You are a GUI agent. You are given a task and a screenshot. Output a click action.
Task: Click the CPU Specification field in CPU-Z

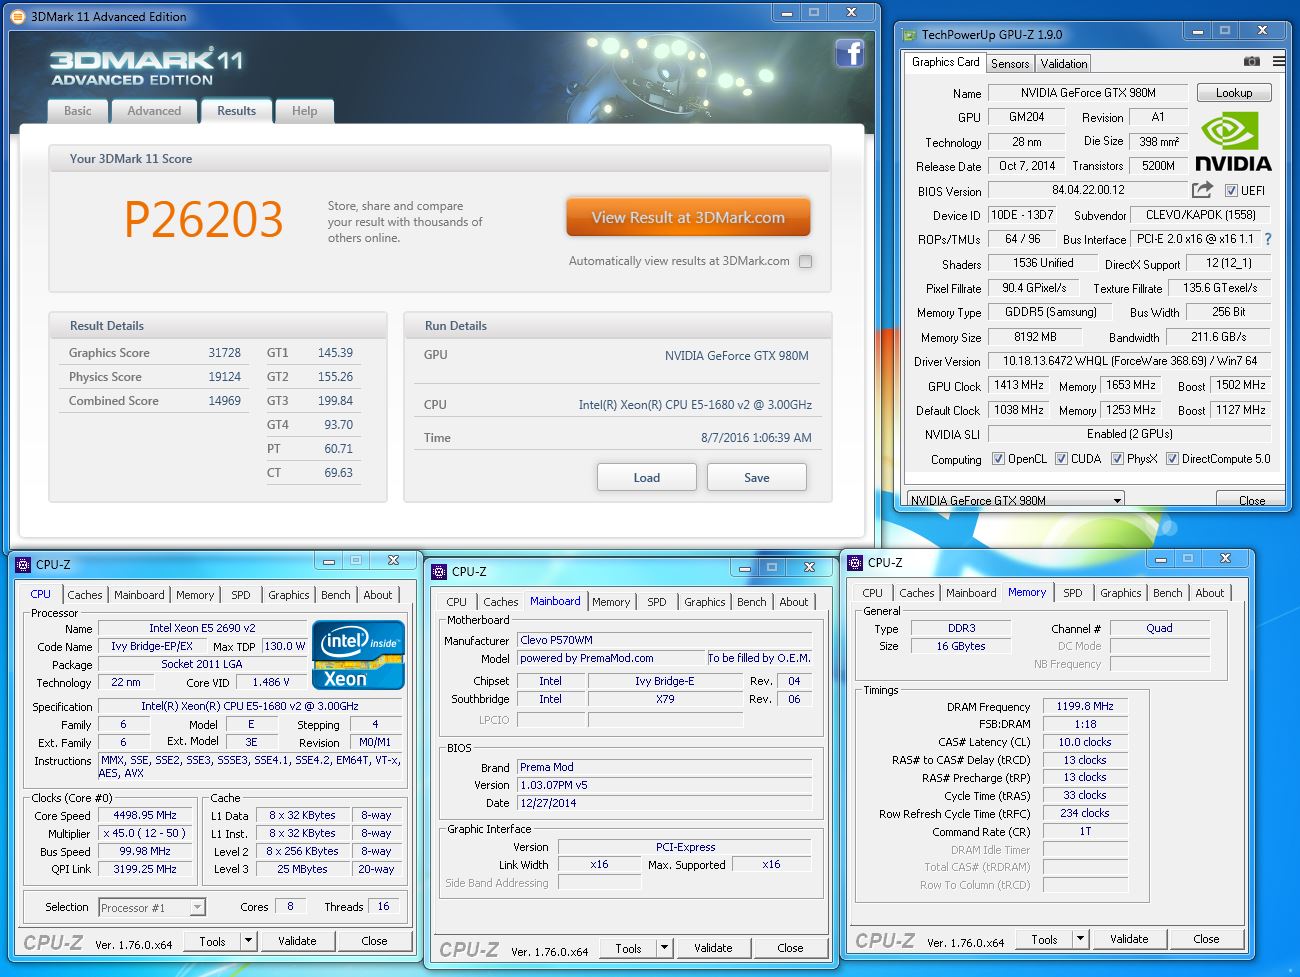[x=249, y=706]
